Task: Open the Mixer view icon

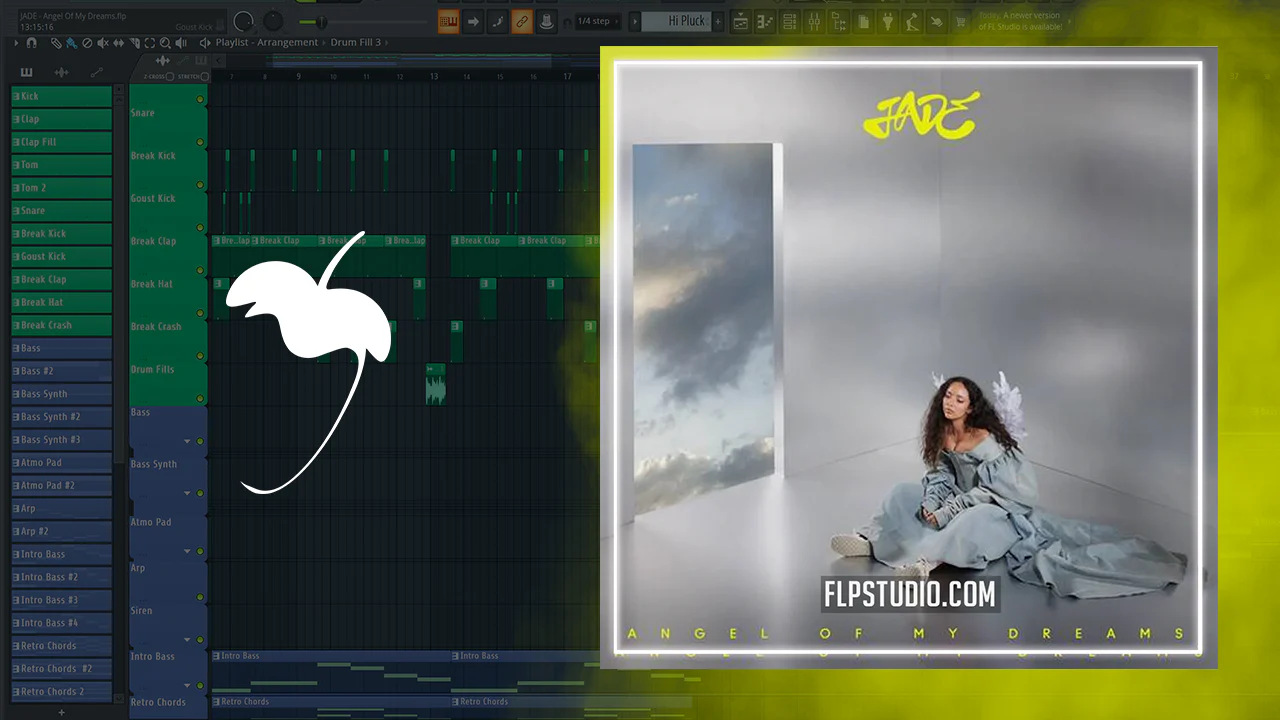Action: pyautogui.click(x=814, y=21)
